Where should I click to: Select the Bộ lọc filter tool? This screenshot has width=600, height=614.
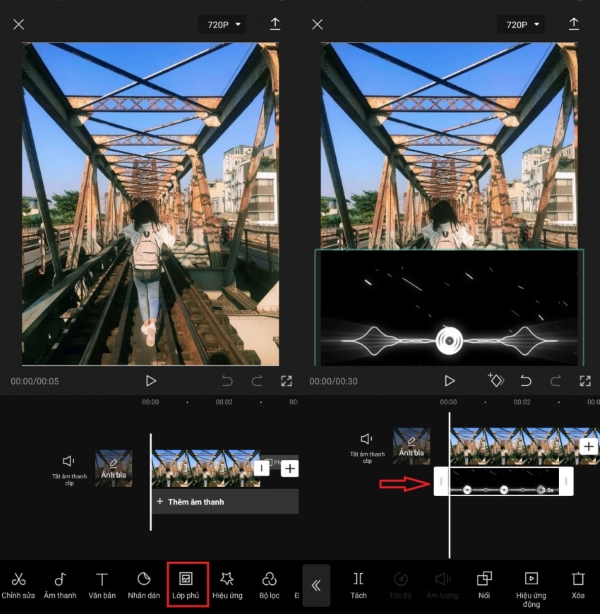(269, 584)
